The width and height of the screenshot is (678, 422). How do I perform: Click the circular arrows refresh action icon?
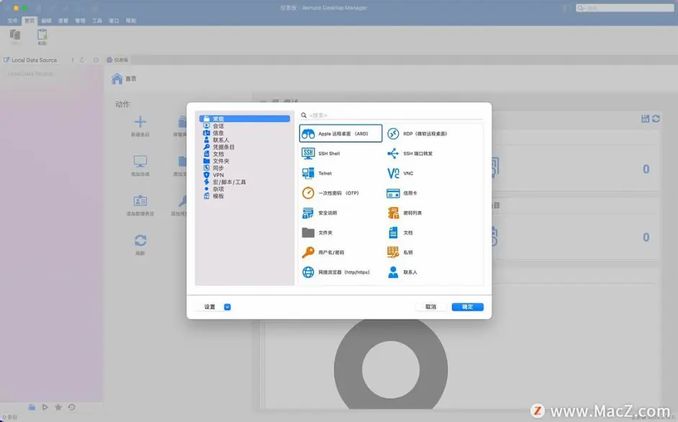coord(140,240)
